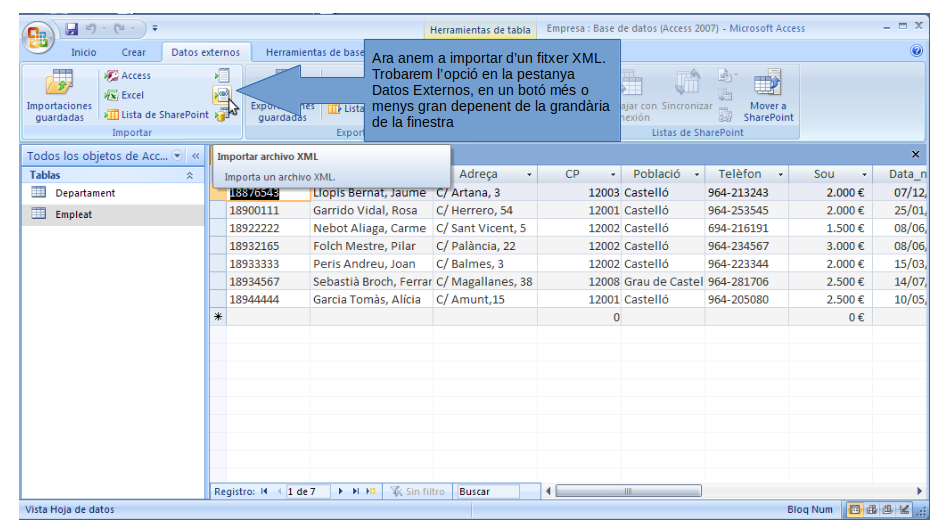943x530 pixels.
Task: Click the horizontal scrollbar thumb
Action: click(628, 491)
